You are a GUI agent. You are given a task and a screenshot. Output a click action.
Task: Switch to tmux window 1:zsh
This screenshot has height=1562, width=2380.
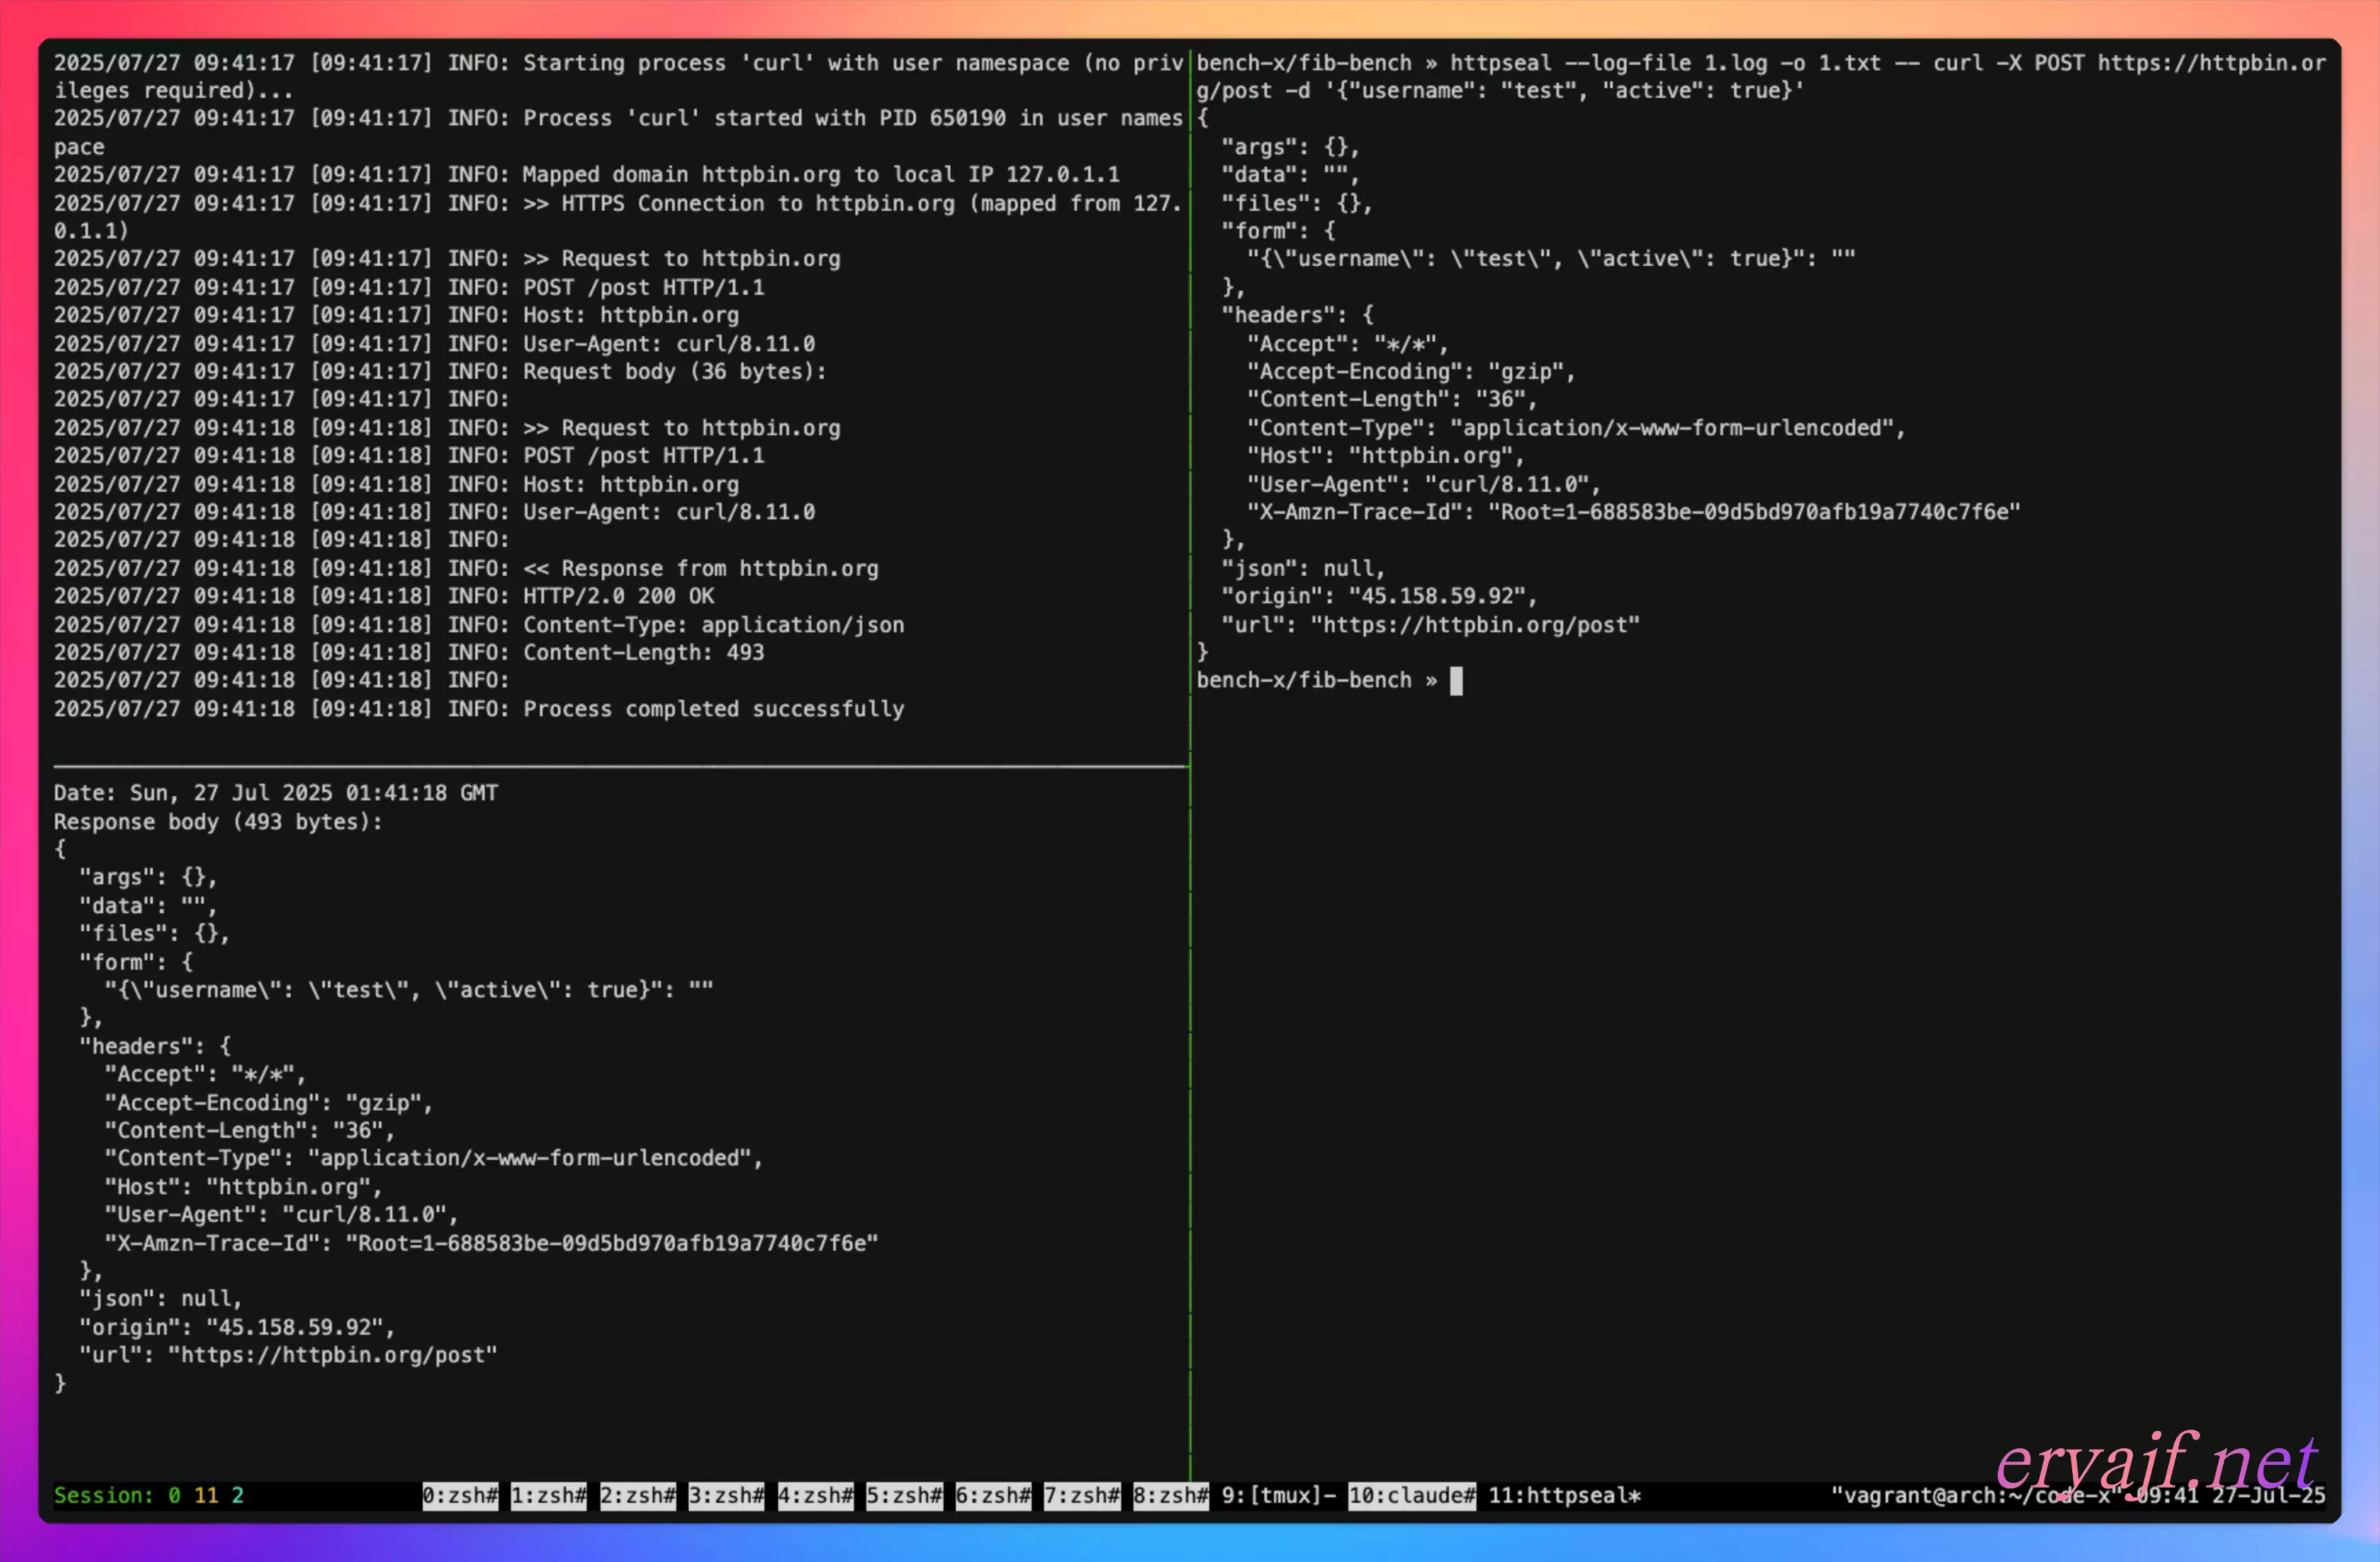(x=549, y=1495)
